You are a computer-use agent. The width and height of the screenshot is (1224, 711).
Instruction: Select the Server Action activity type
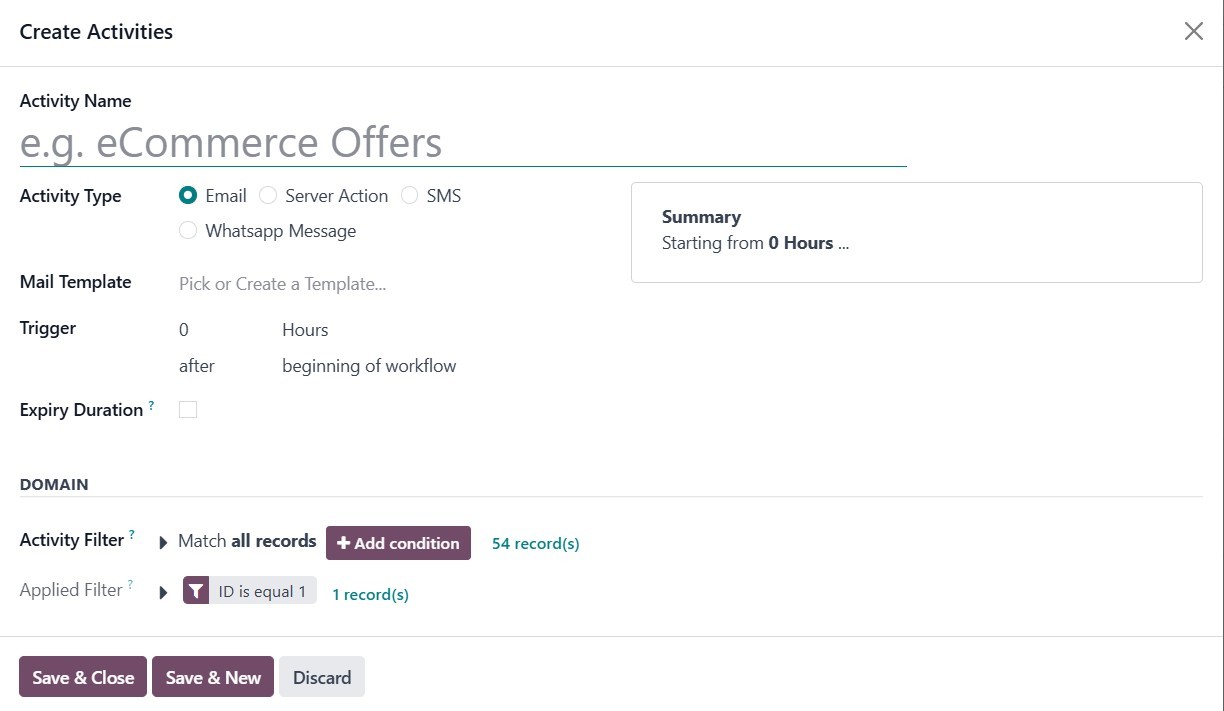click(x=268, y=196)
